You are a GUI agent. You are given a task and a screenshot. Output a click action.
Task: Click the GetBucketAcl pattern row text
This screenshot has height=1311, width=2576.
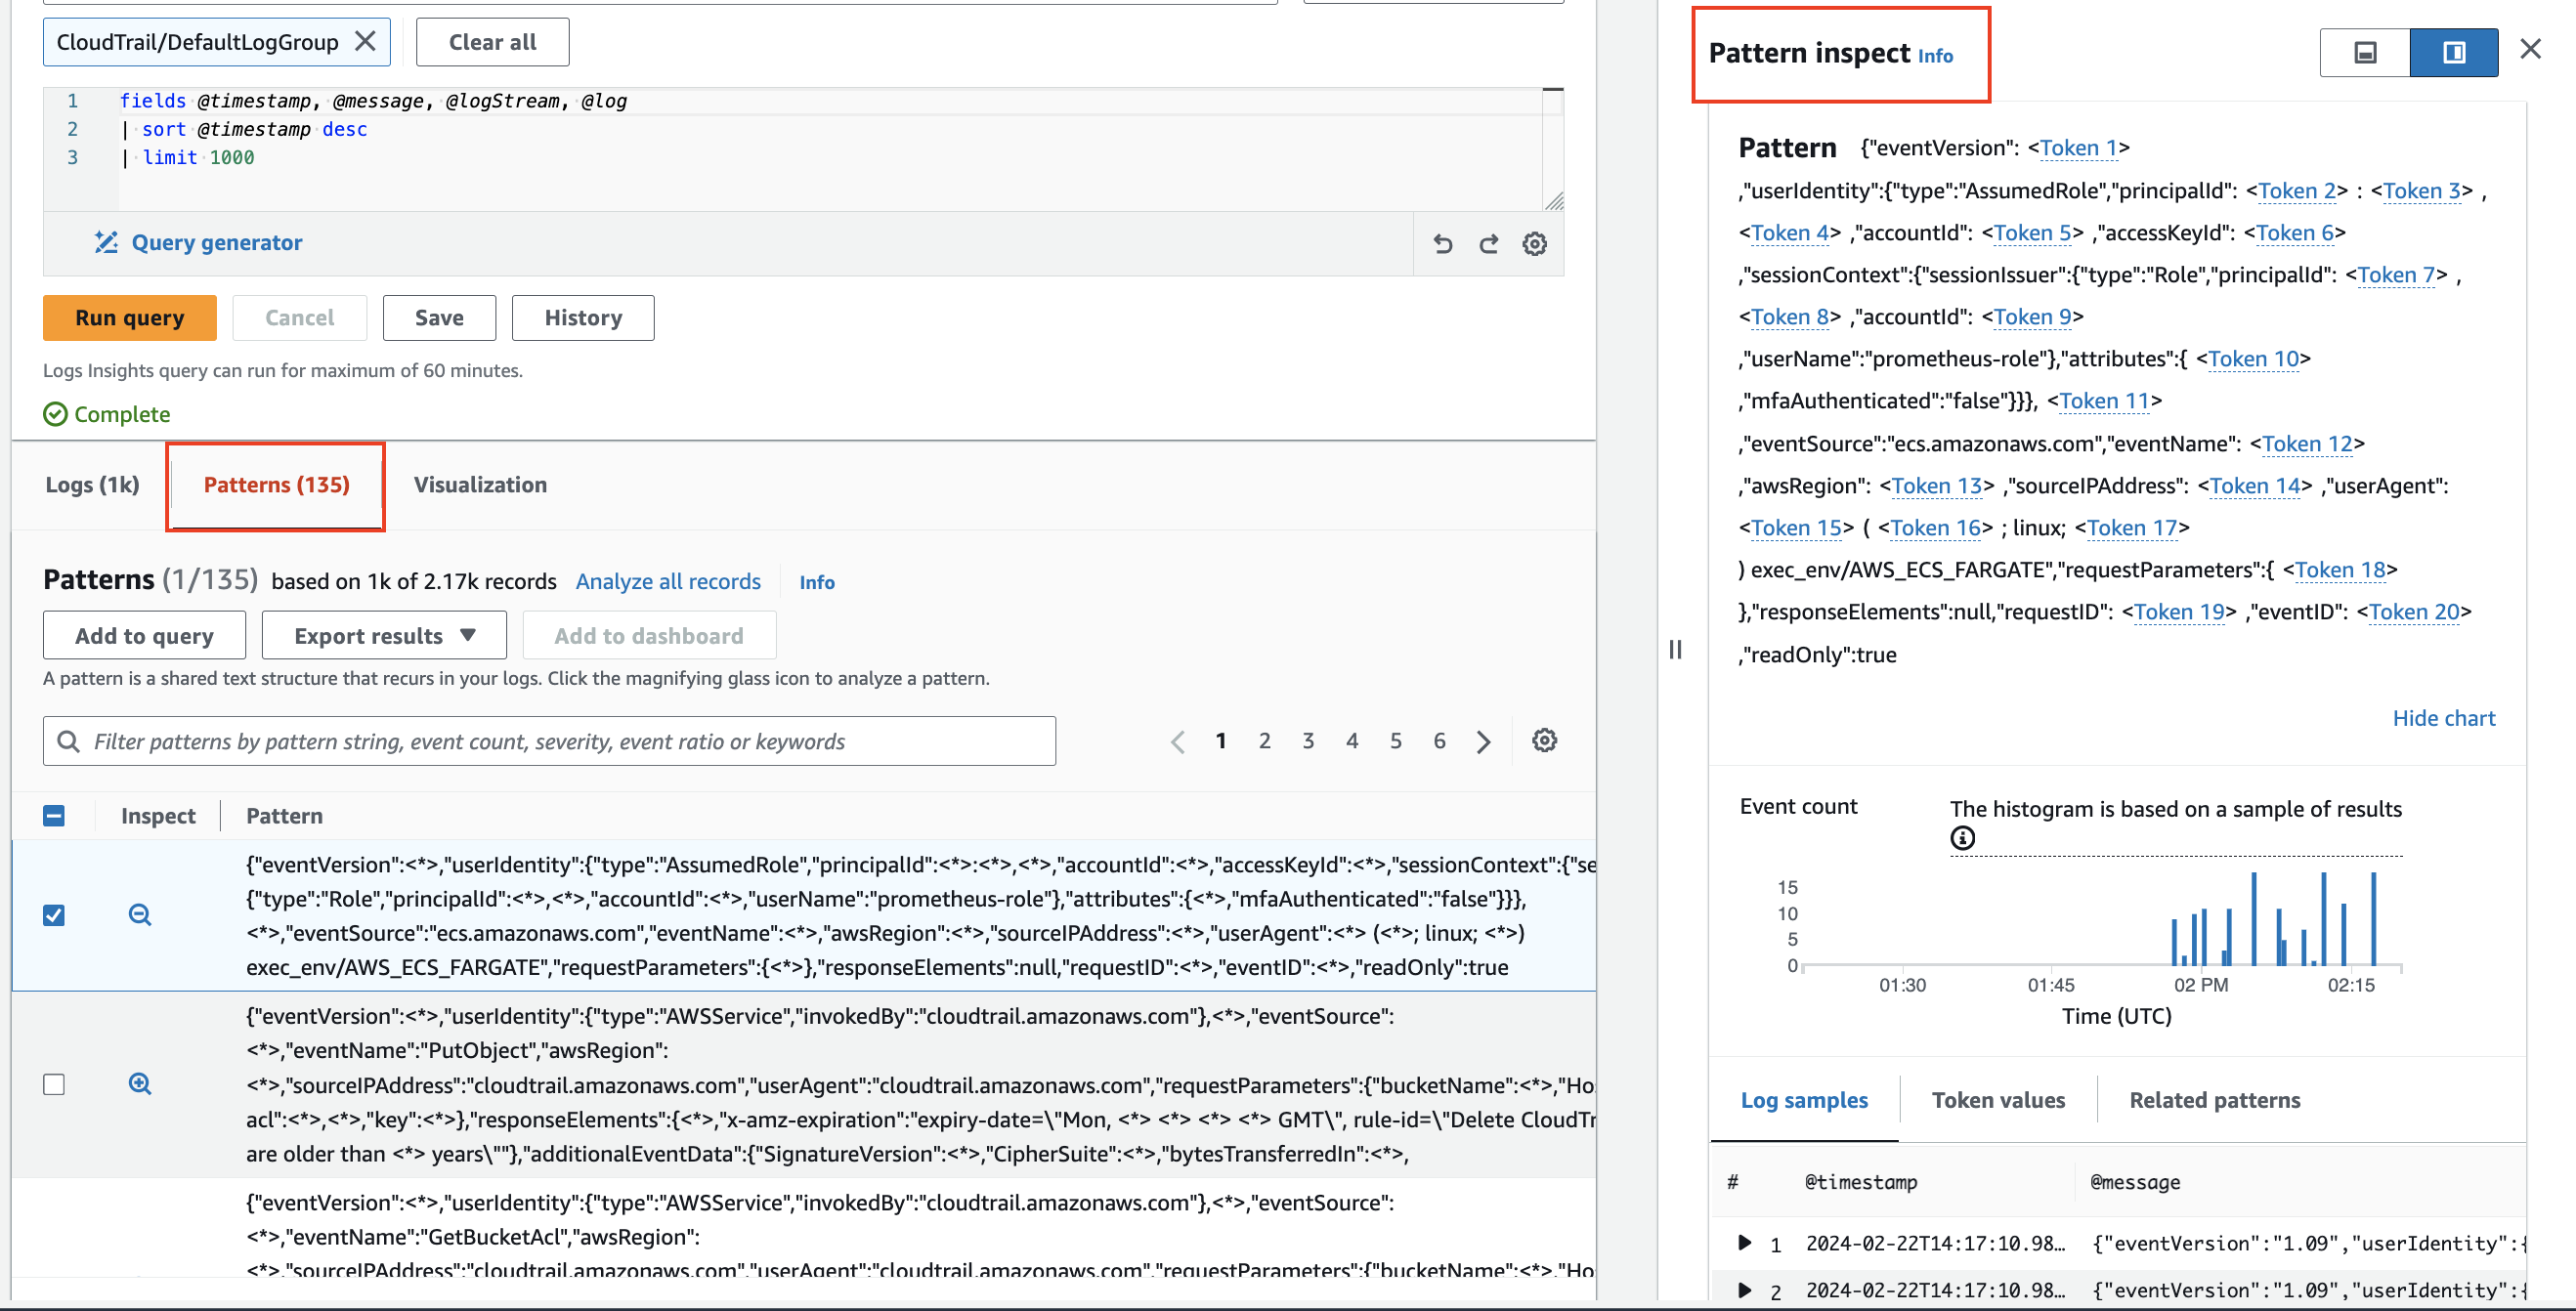(x=920, y=1236)
